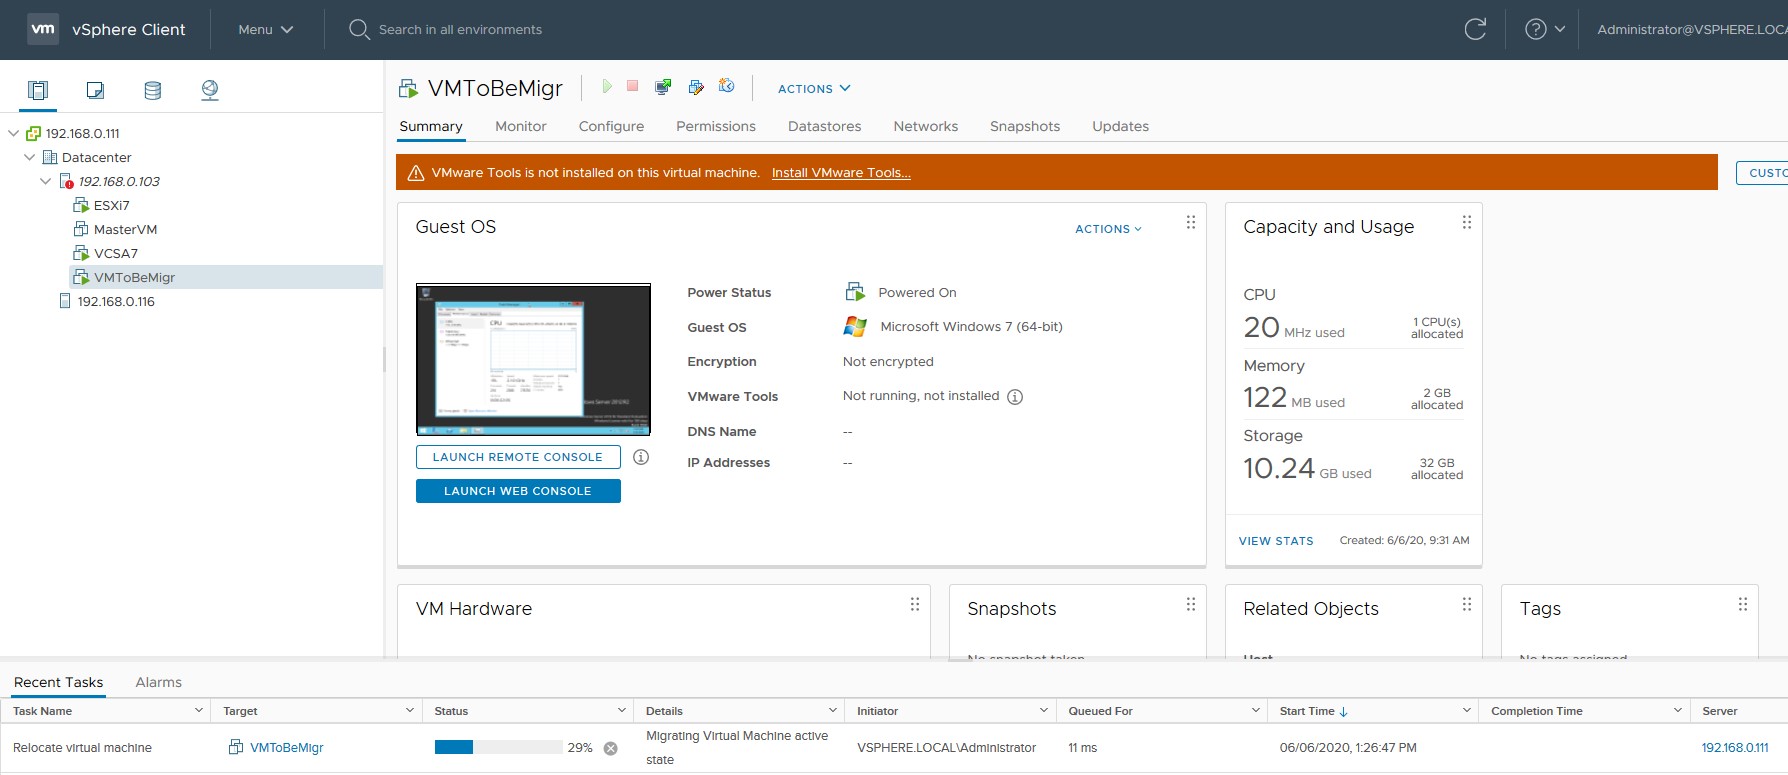
Task: Switch to the Datastores tab
Action: click(825, 126)
